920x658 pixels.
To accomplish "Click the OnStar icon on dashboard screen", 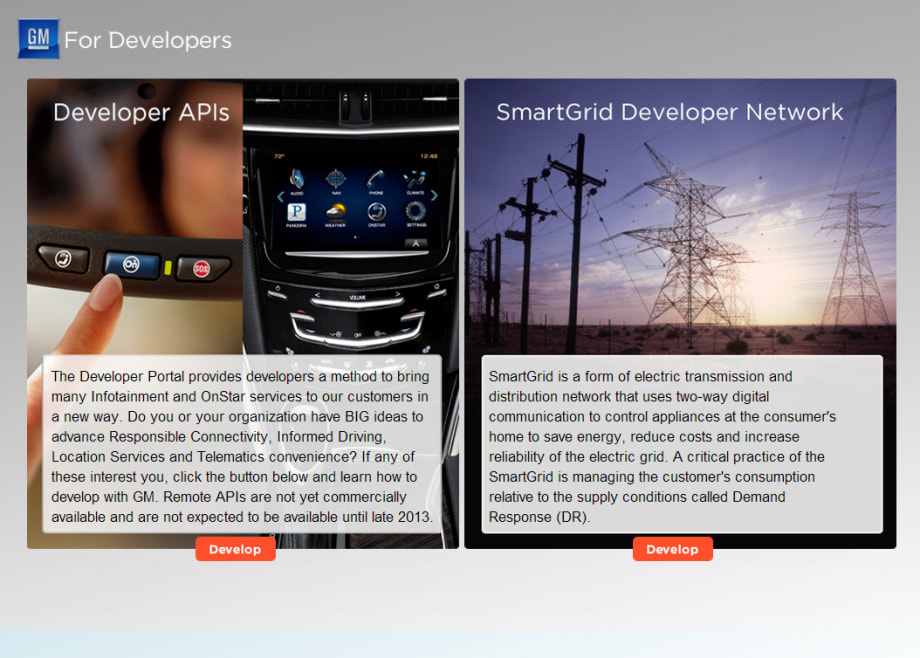I will 376,214.
